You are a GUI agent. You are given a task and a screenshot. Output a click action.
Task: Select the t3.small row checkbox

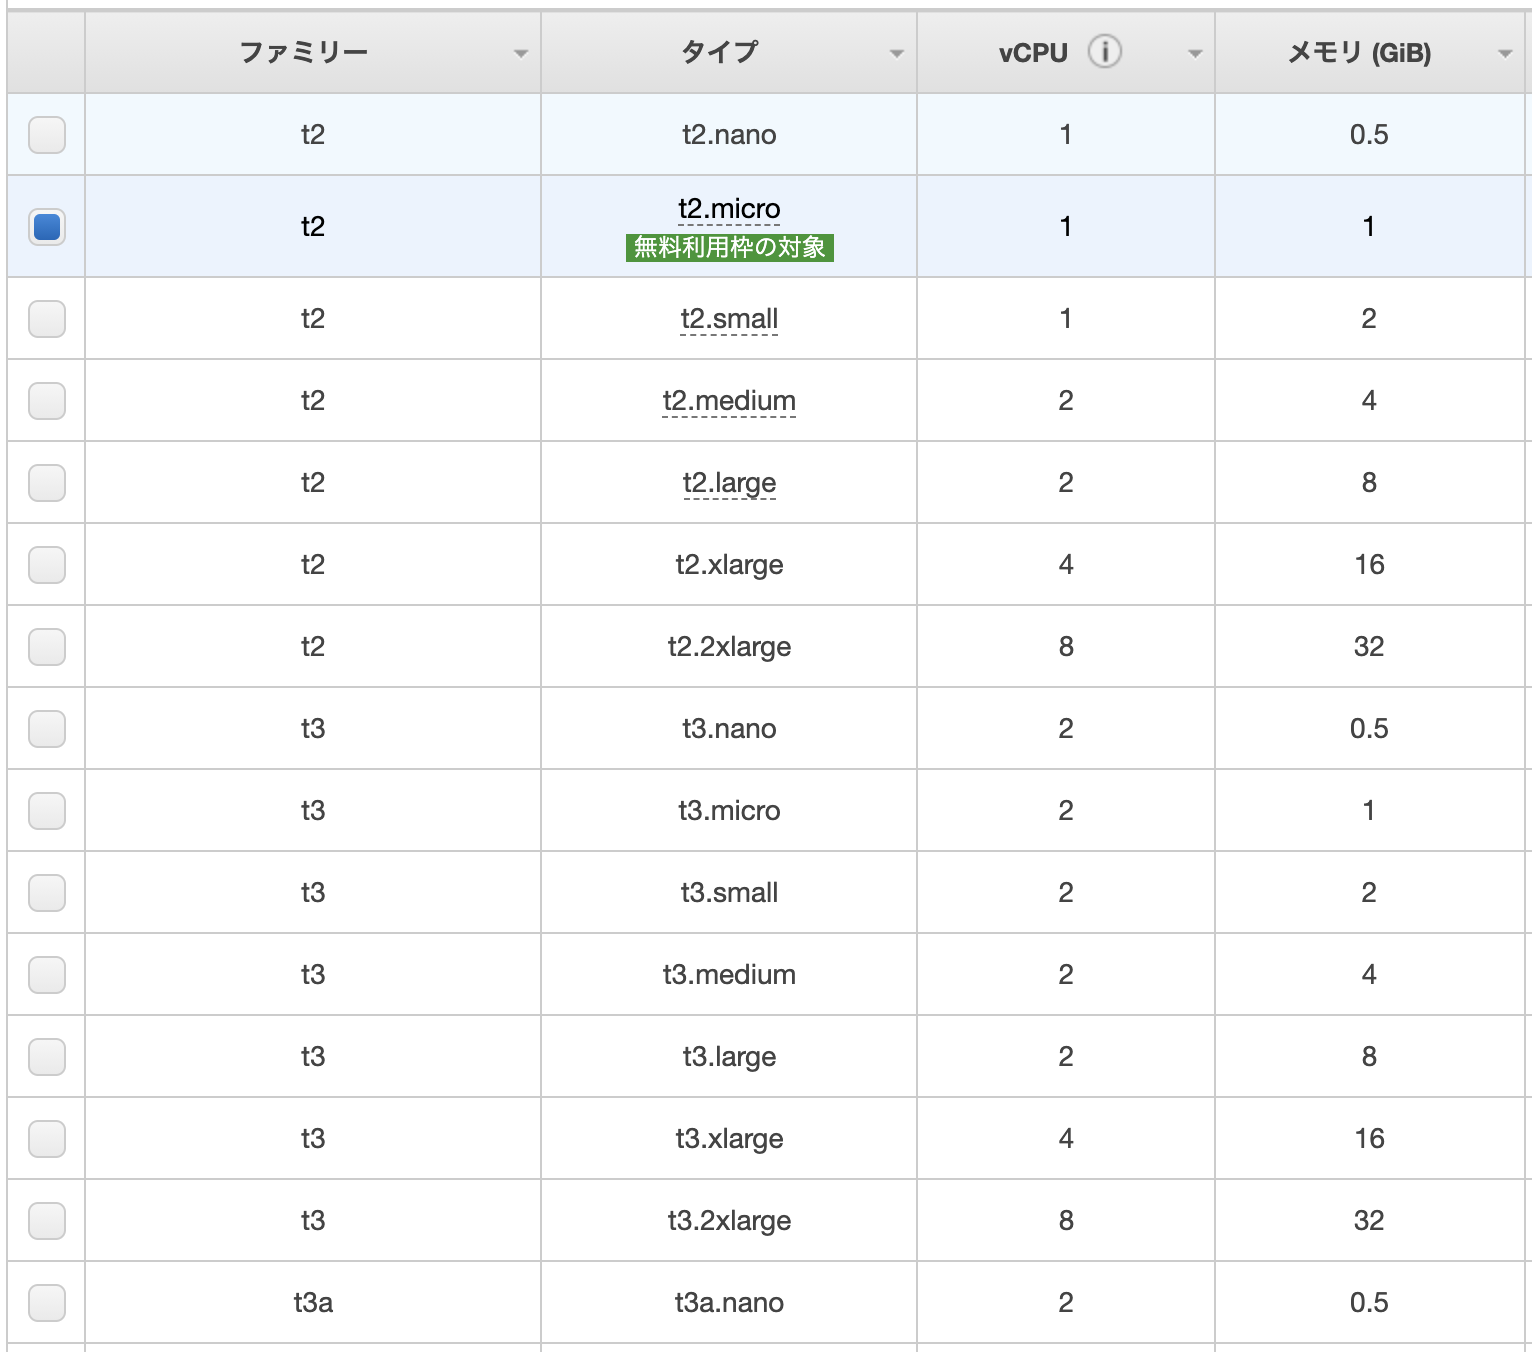click(47, 893)
